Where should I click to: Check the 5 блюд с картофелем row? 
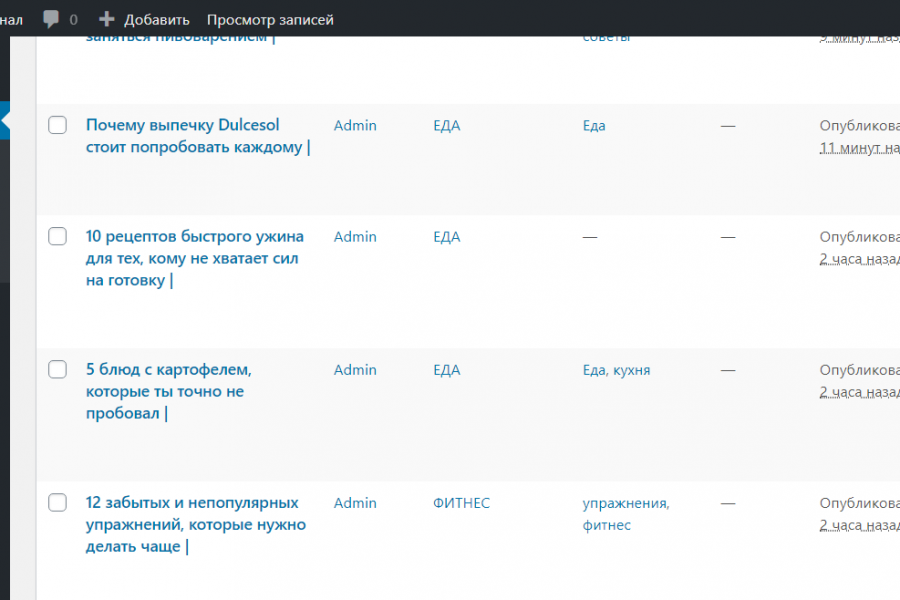[58, 369]
